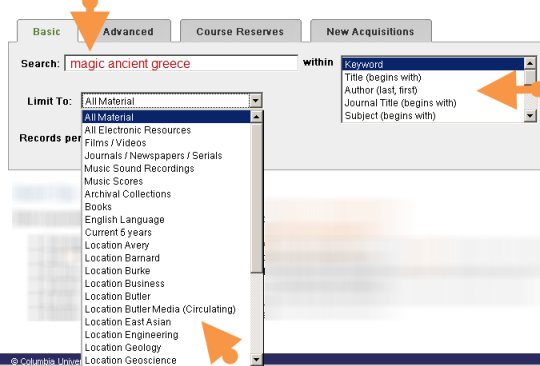540x366 pixels.
Task: Click the search box containing magic ancient greece
Action: 181,63
